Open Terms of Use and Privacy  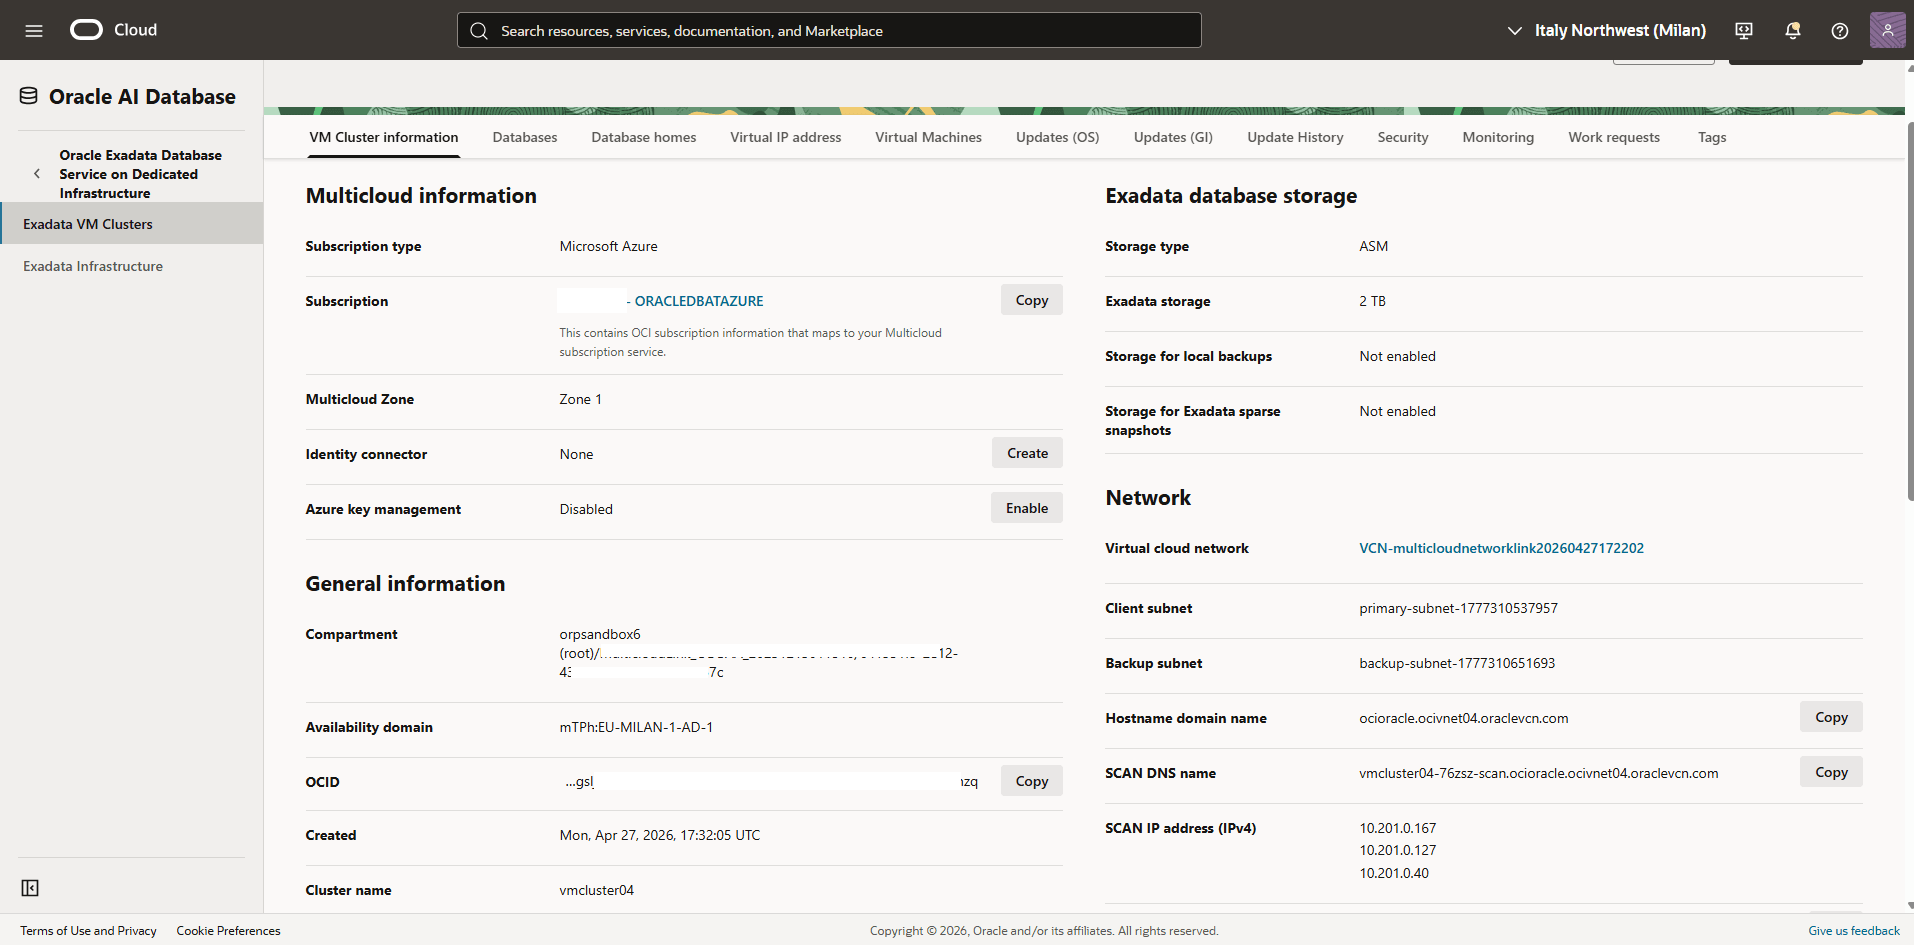pos(88,931)
